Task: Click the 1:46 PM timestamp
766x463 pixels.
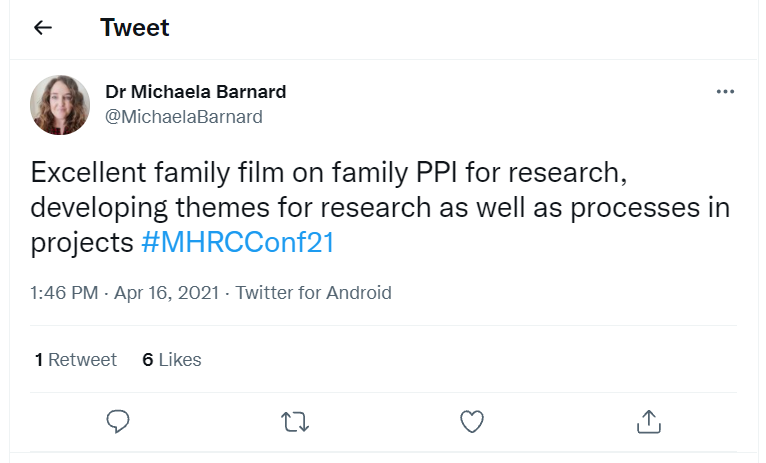Action: point(64,293)
